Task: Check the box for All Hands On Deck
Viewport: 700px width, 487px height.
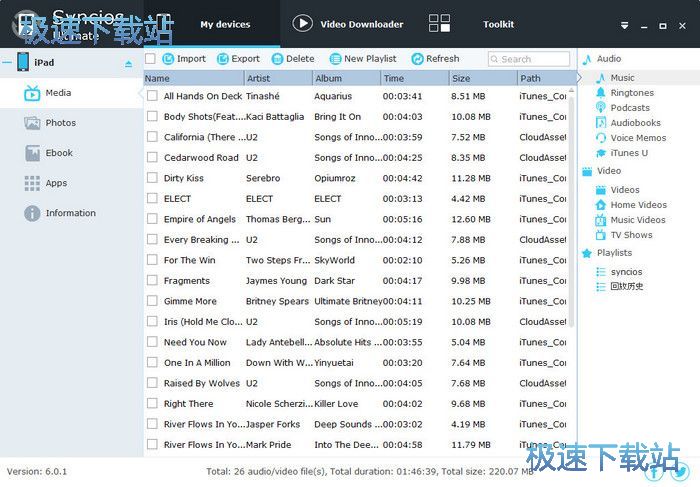Action: point(152,96)
